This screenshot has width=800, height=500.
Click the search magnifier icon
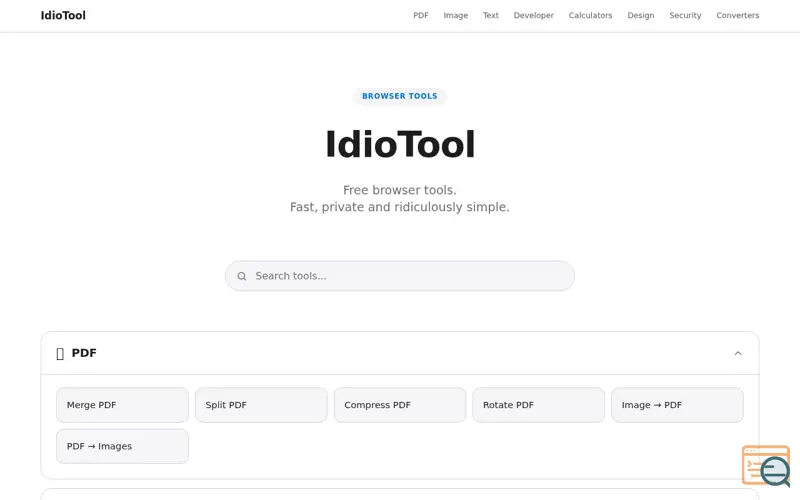point(242,276)
